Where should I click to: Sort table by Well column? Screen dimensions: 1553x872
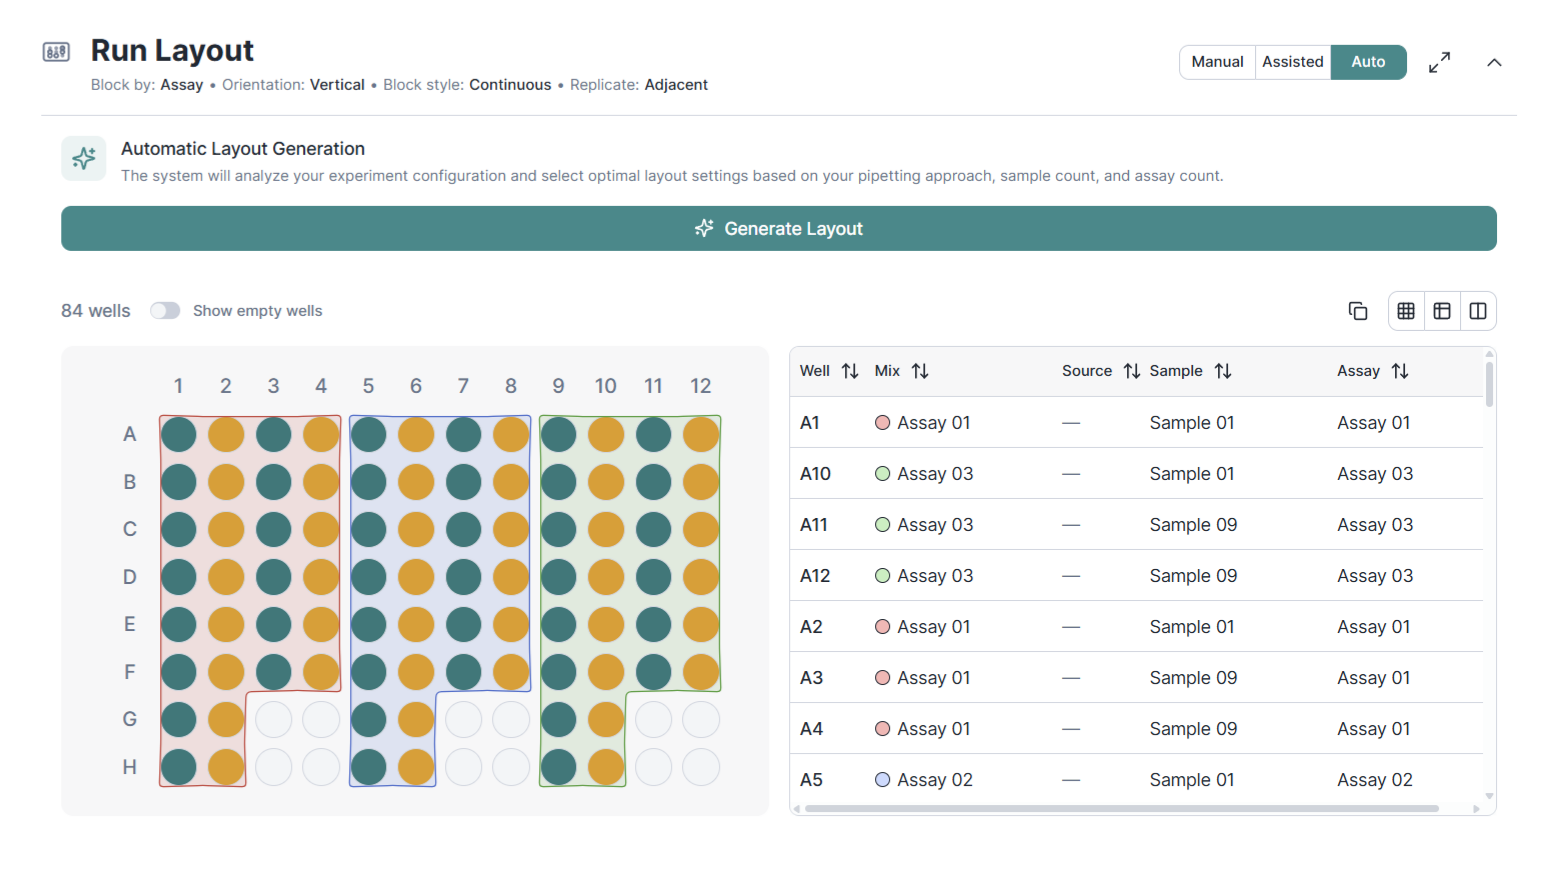tap(850, 371)
